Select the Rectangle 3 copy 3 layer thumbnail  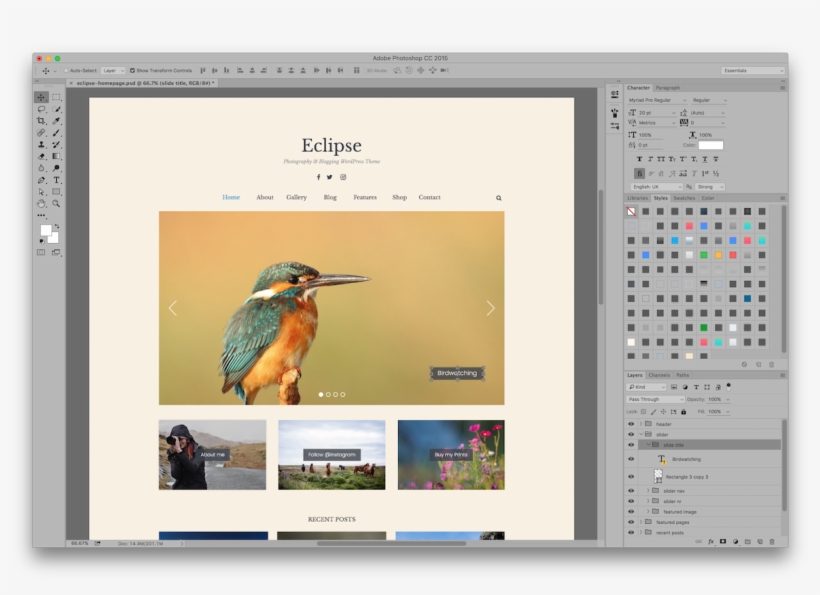click(x=658, y=476)
